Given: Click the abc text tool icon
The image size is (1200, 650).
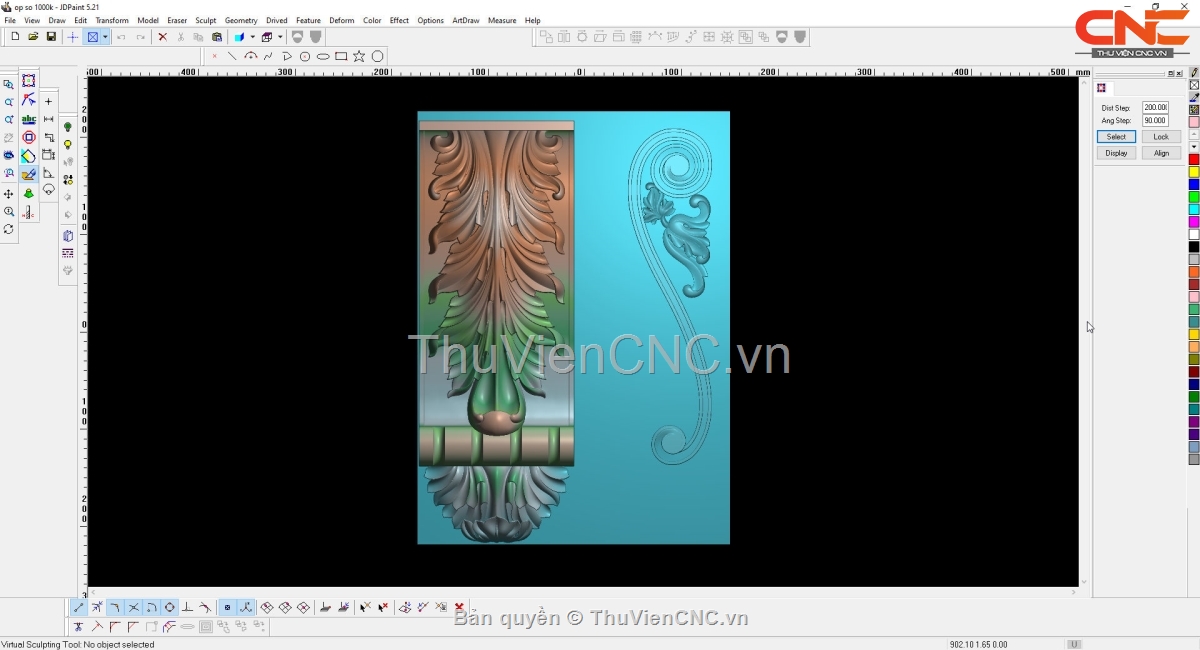Looking at the screenshot, I should pyautogui.click(x=29, y=119).
